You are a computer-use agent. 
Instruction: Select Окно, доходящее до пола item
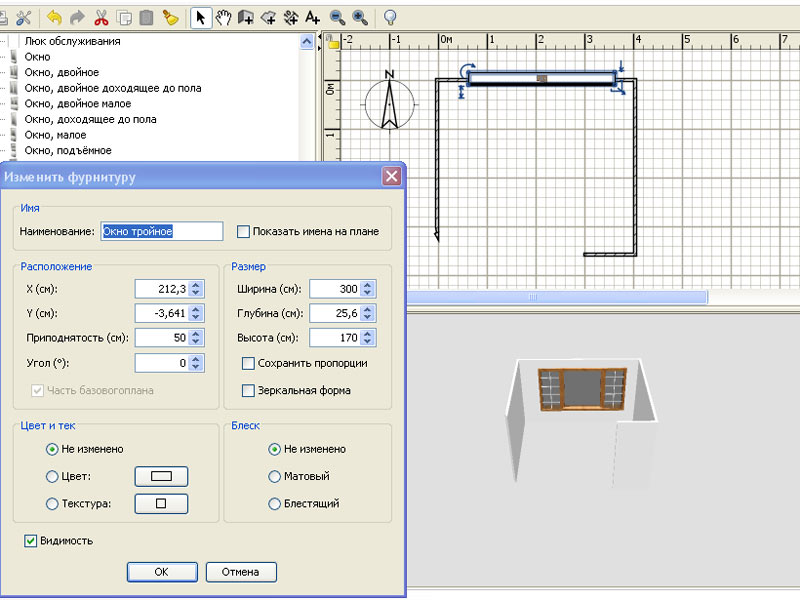(x=90, y=119)
